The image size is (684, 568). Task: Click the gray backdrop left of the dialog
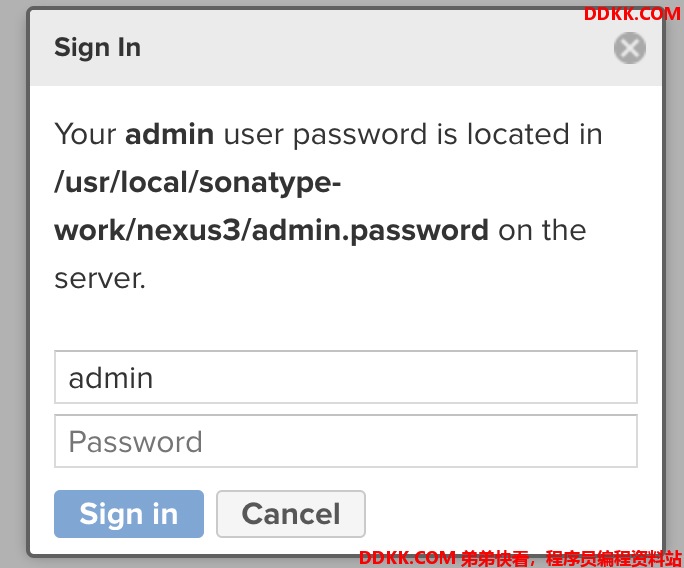pos(12,284)
